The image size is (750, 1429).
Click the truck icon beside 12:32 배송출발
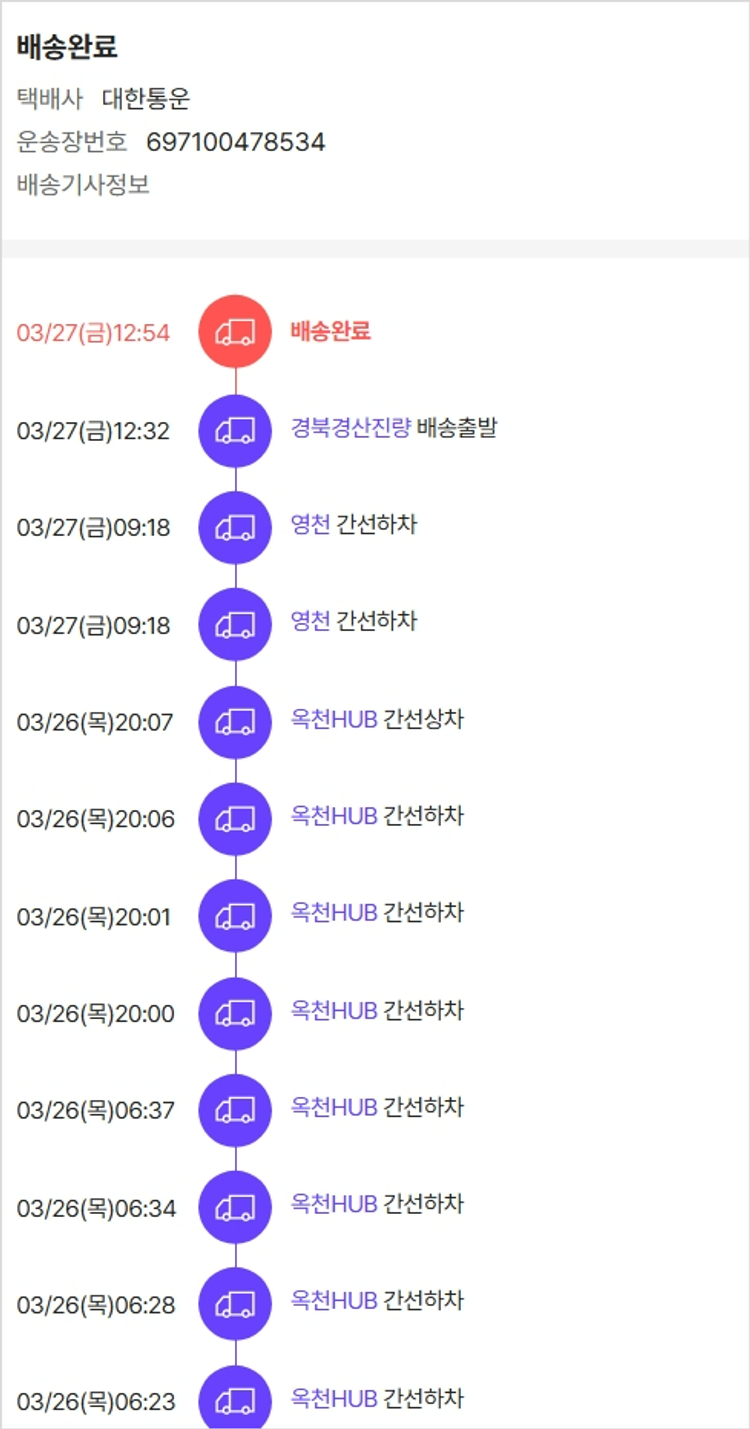[235, 430]
